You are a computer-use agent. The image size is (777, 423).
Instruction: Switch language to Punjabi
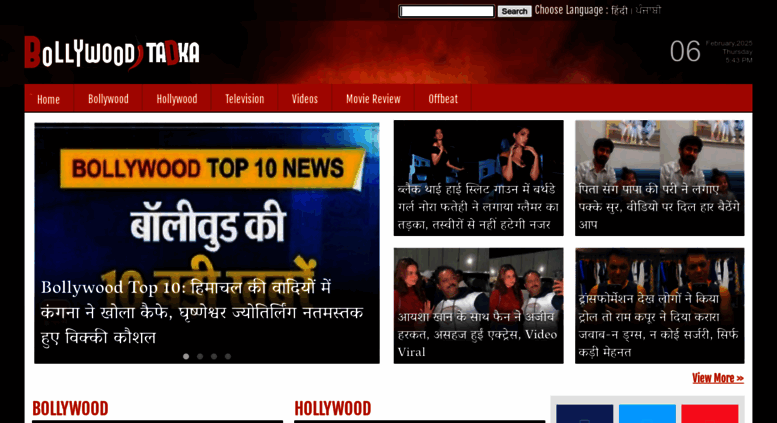coord(648,10)
